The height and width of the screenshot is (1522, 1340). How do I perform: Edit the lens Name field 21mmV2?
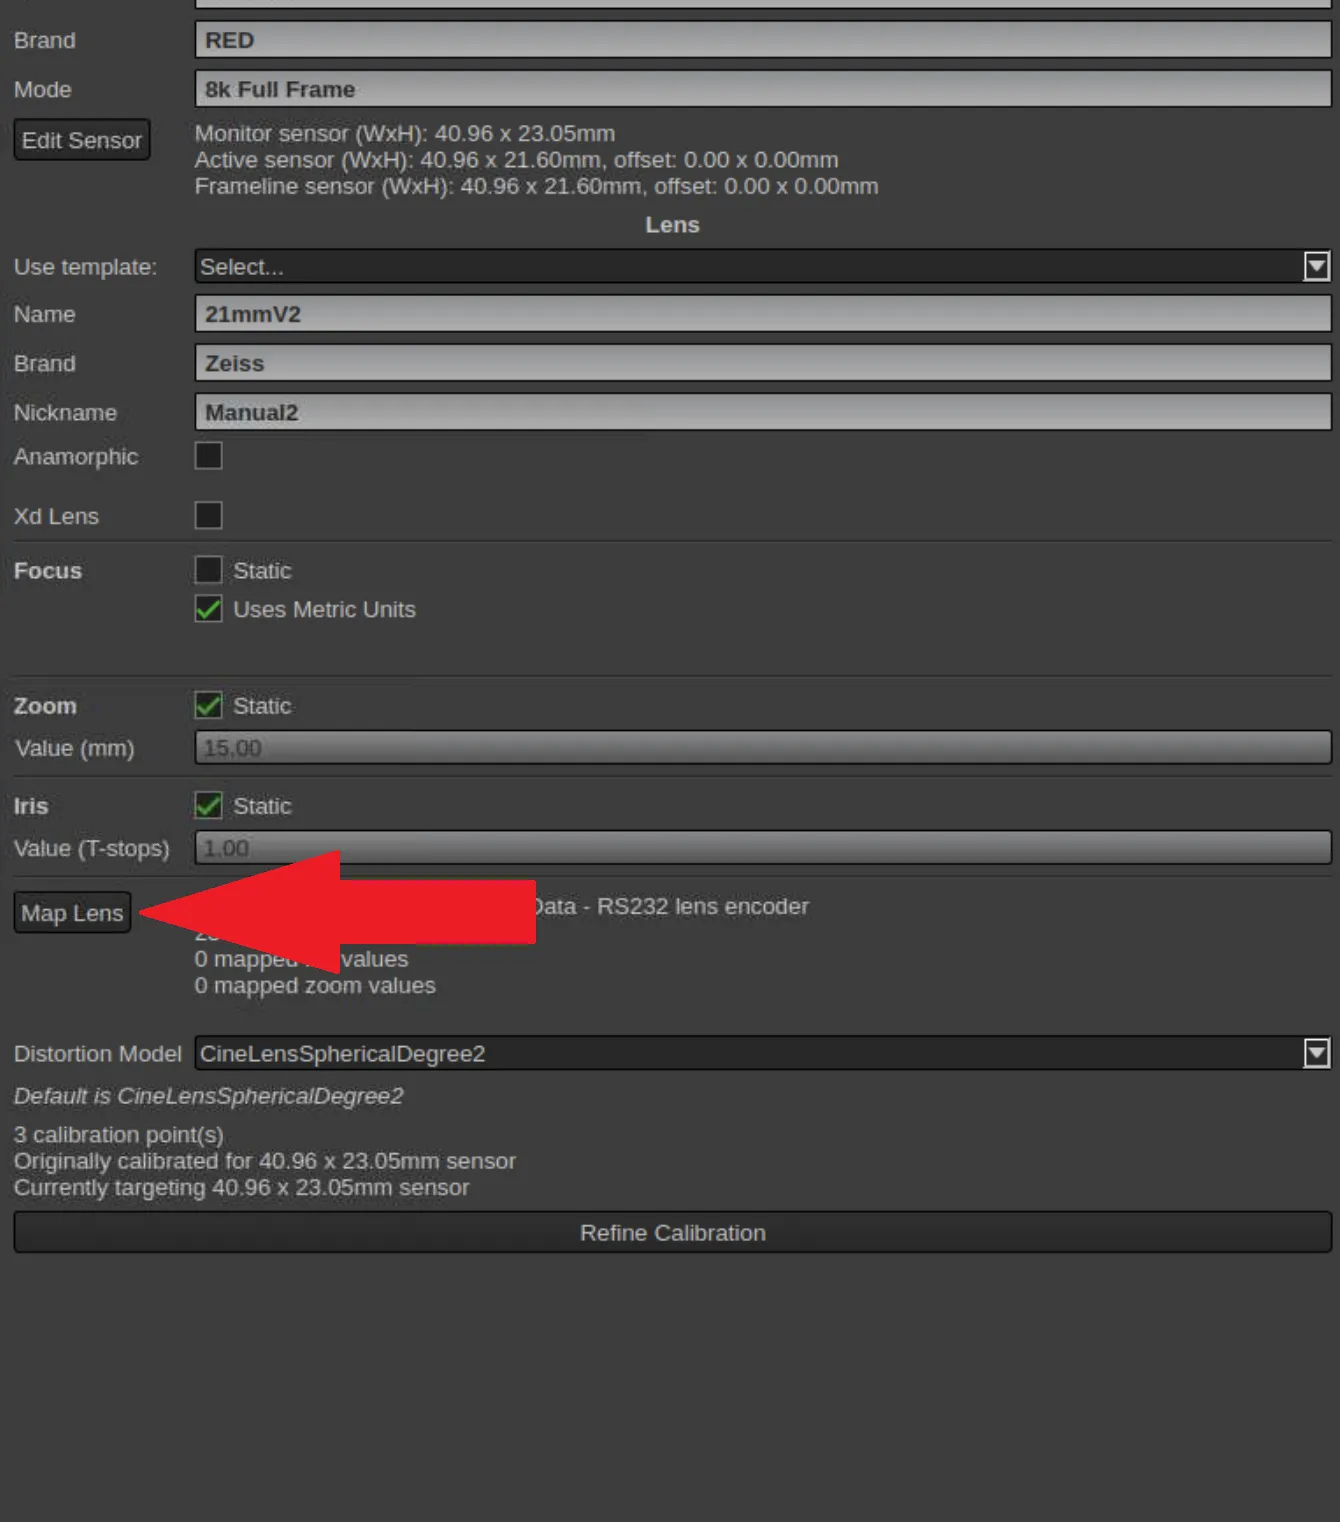pyautogui.click(x=763, y=314)
